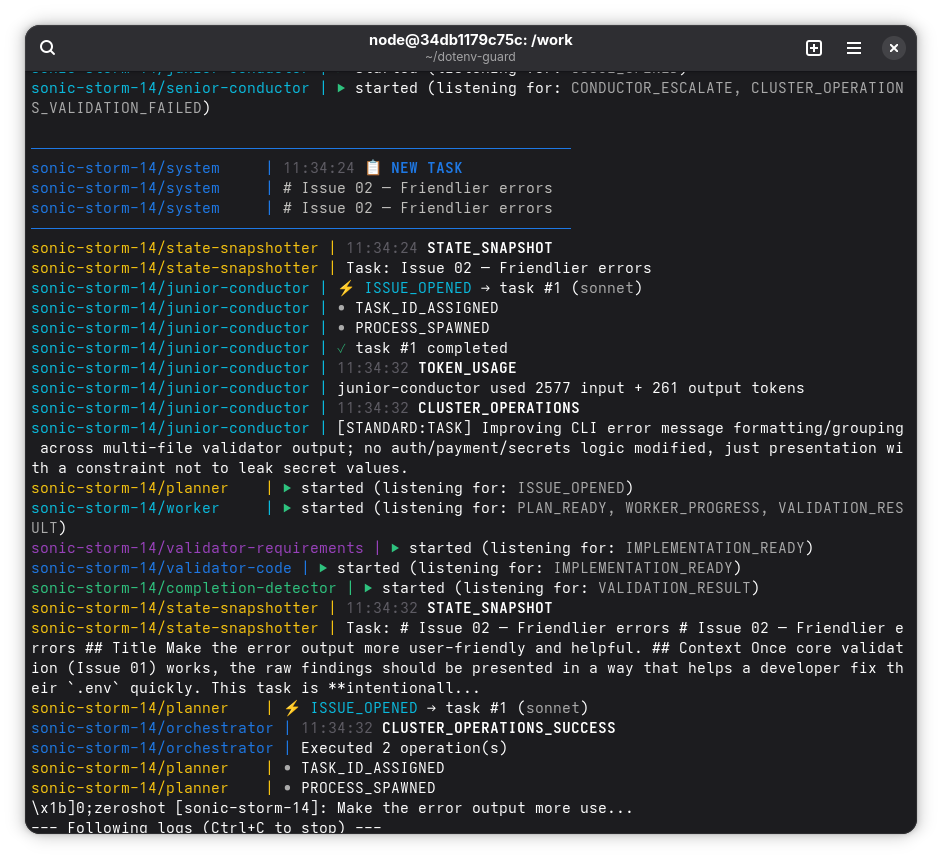Click the 'zeroshot [sonic-storm-14]' title escape line
Image resolution: width=942 pixels, height=859 pixels.
[332, 809]
